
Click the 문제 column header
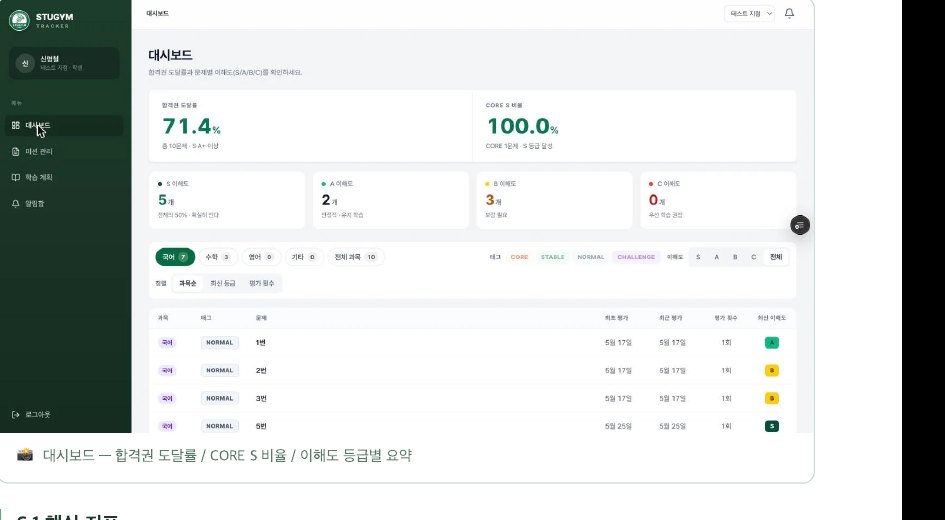pos(261,318)
